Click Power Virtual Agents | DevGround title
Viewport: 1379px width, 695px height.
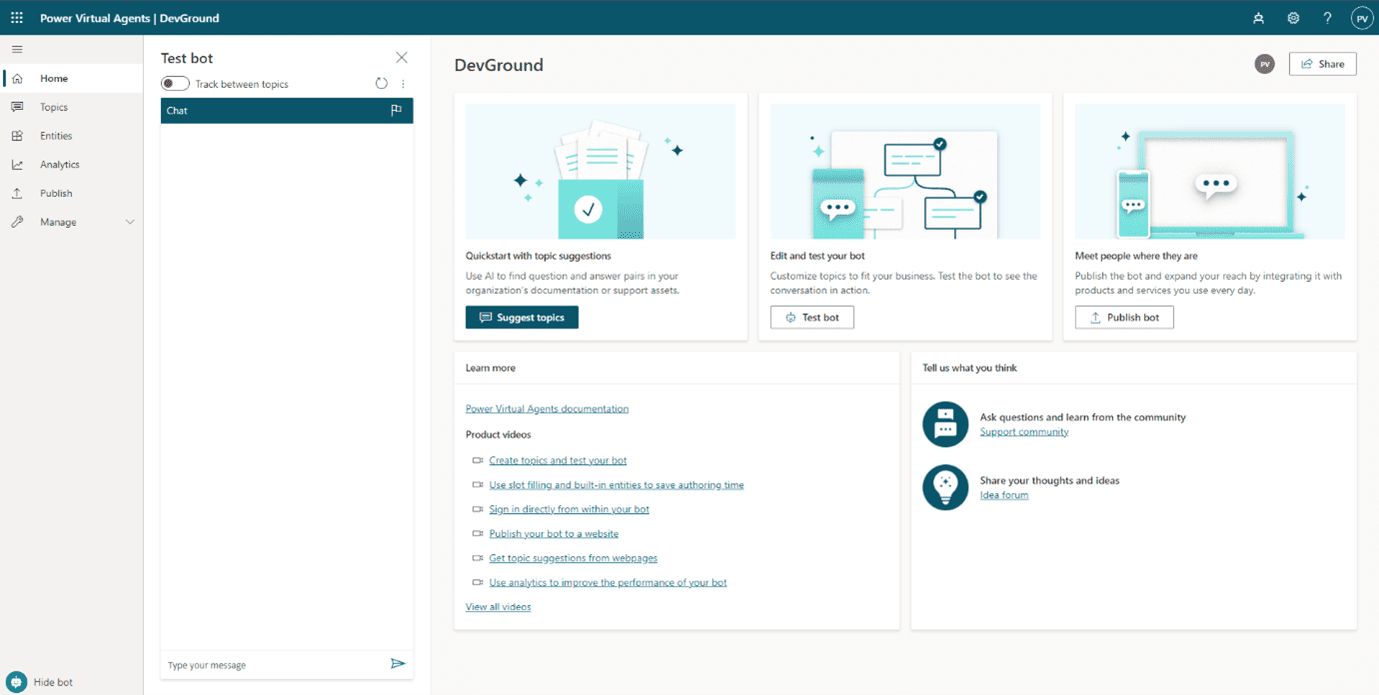click(x=129, y=18)
